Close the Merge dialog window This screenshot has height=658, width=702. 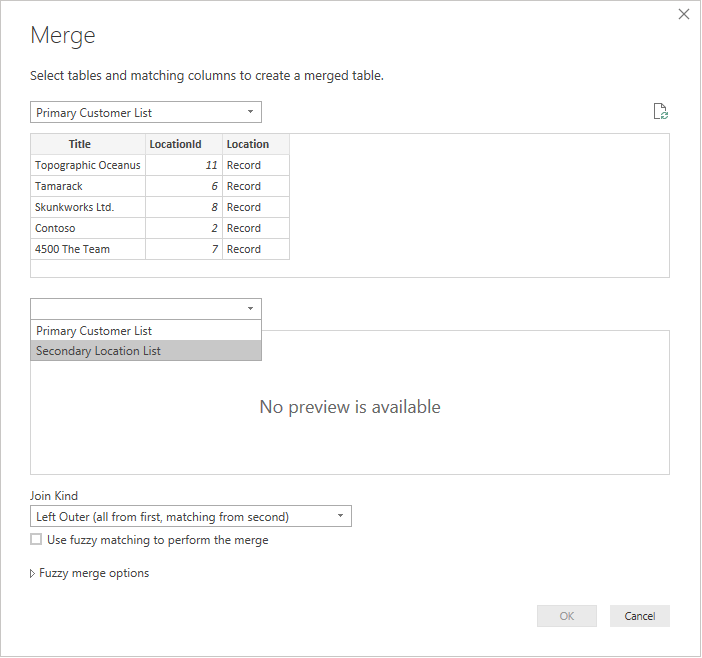pyautogui.click(x=684, y=14)
